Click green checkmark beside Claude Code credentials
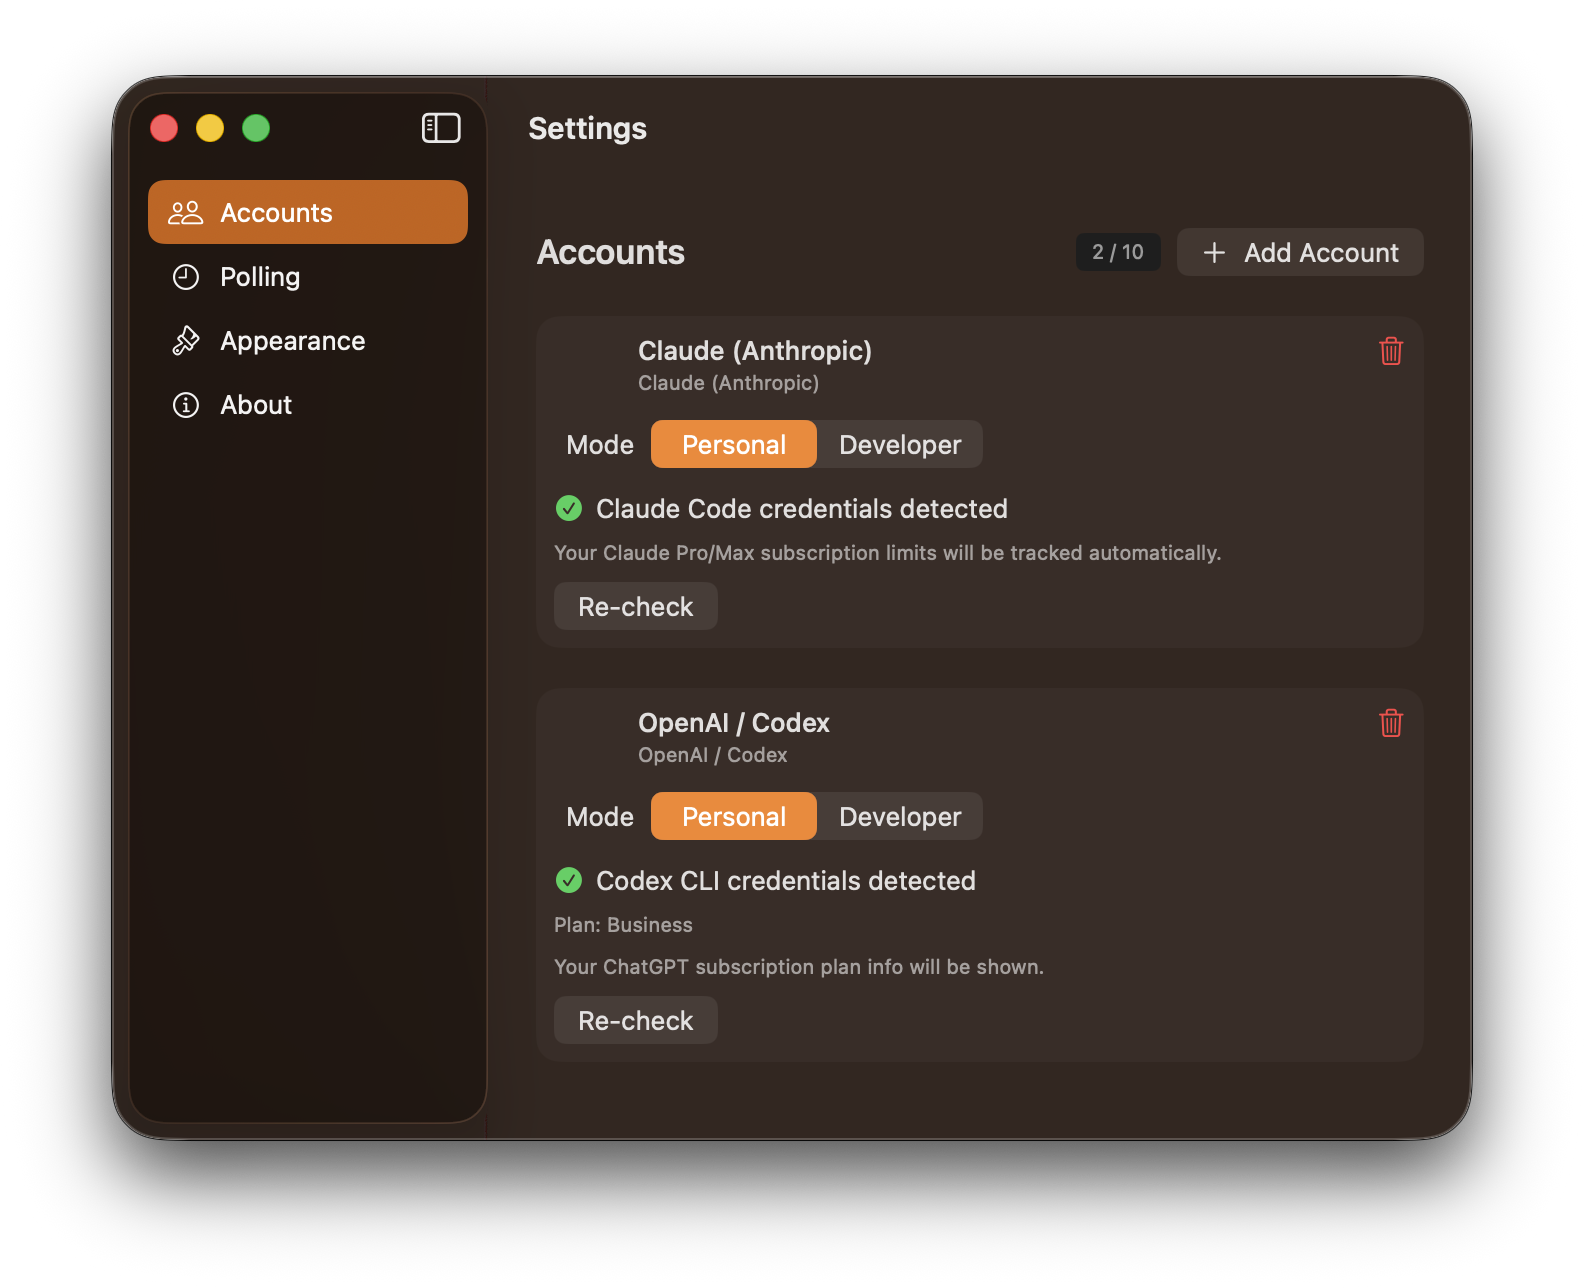 tap(569, 508)
